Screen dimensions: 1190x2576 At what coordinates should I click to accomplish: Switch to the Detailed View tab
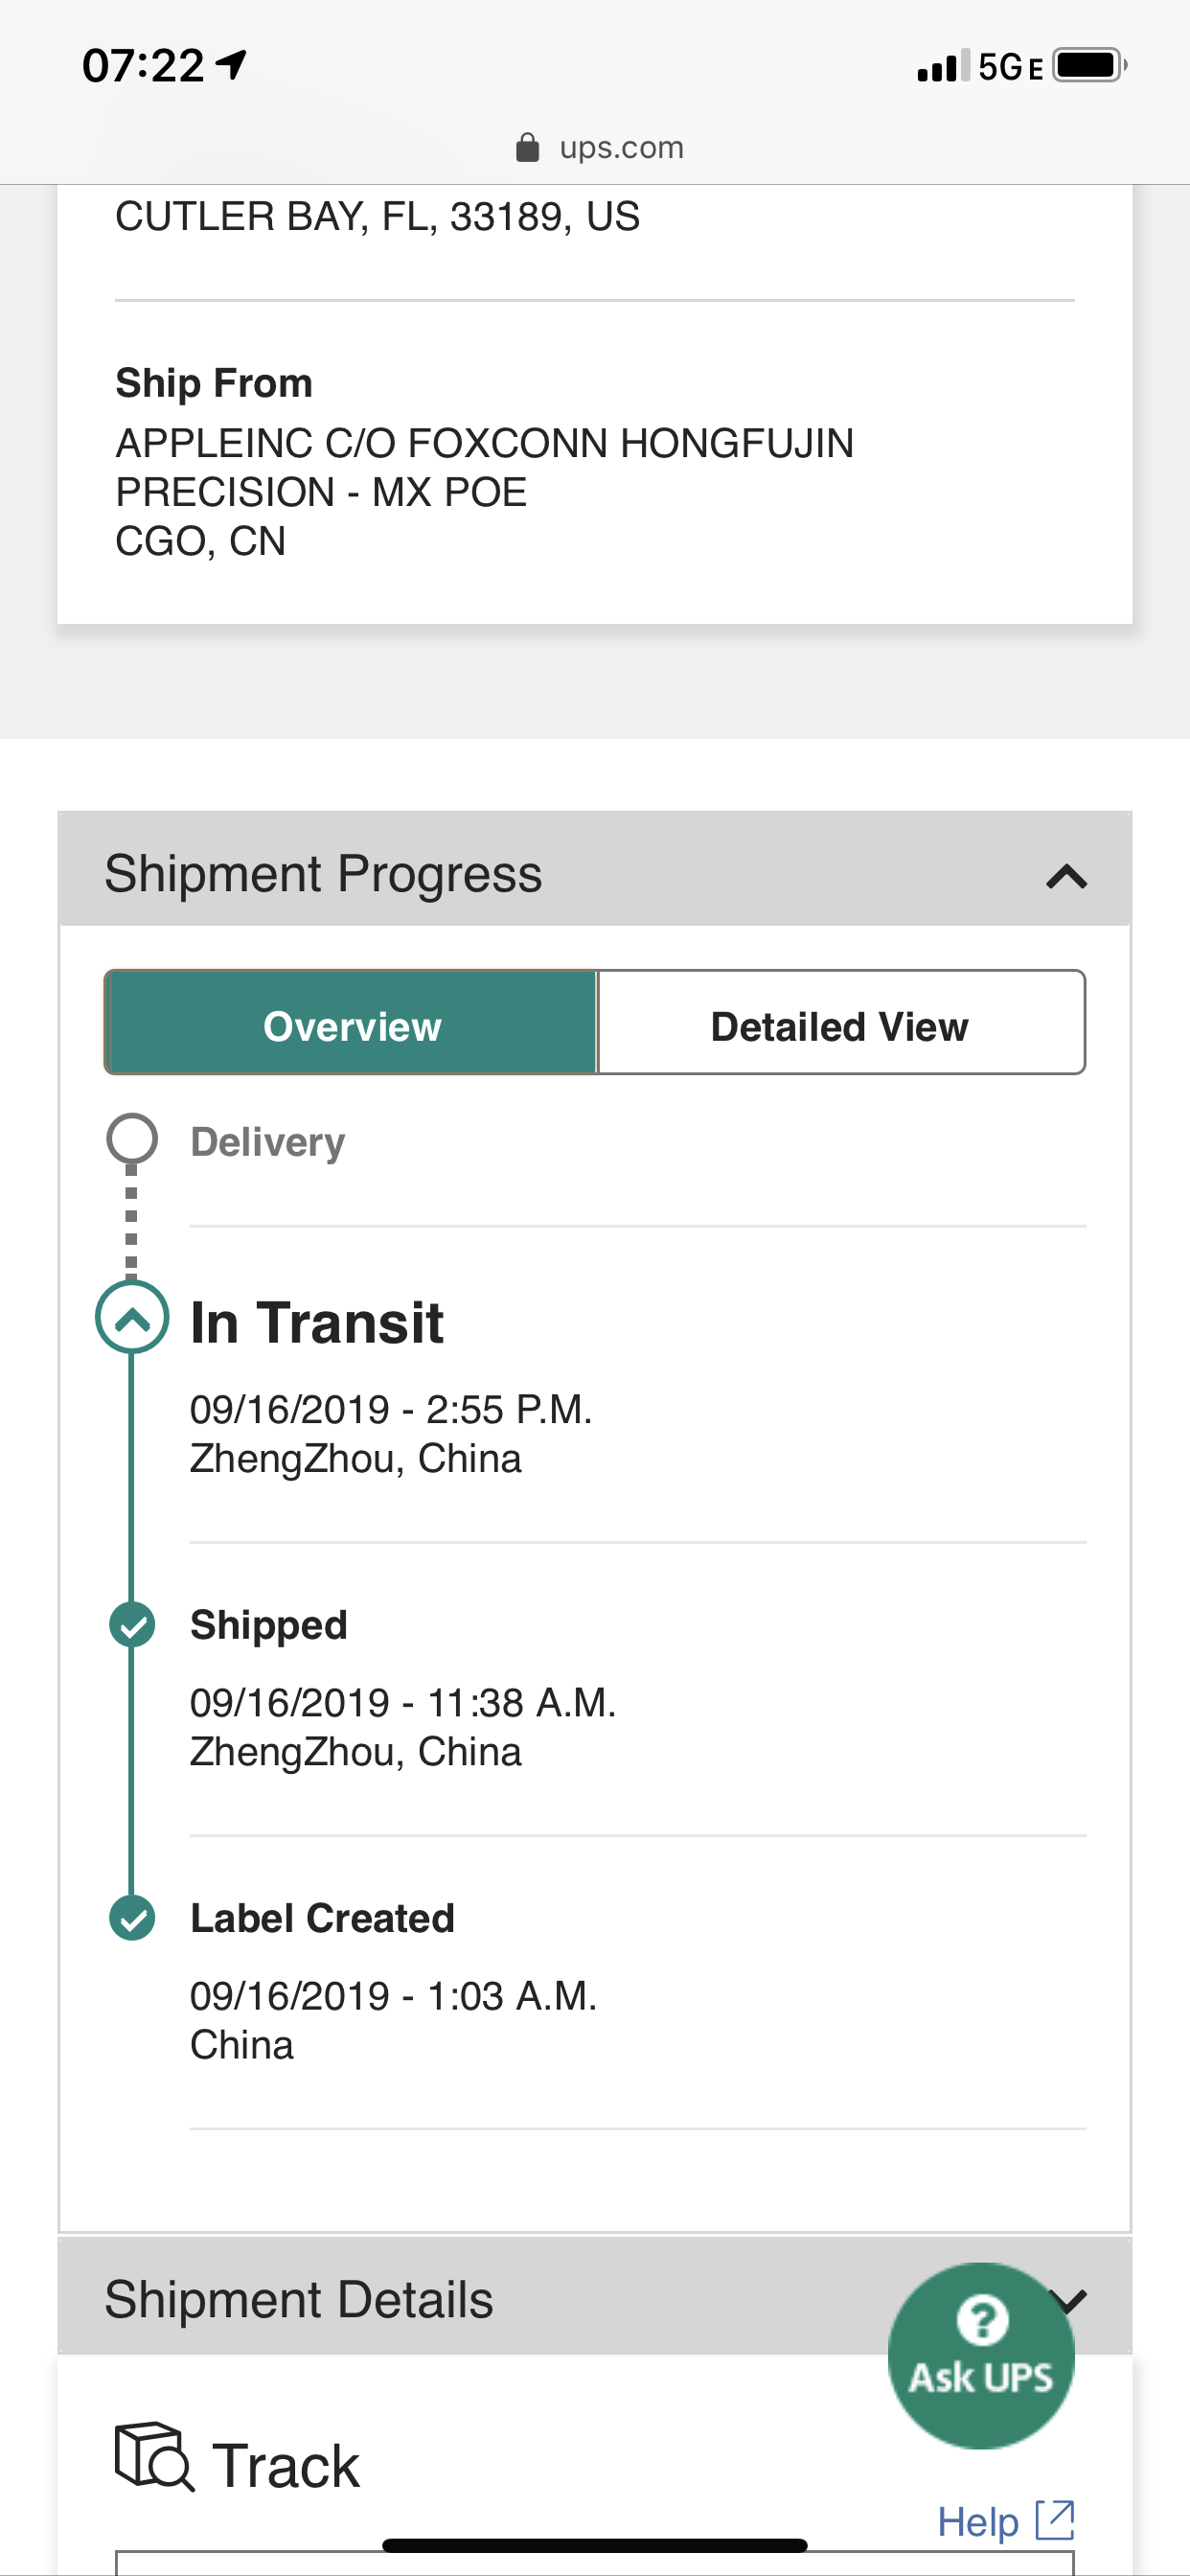(840, 1023)
